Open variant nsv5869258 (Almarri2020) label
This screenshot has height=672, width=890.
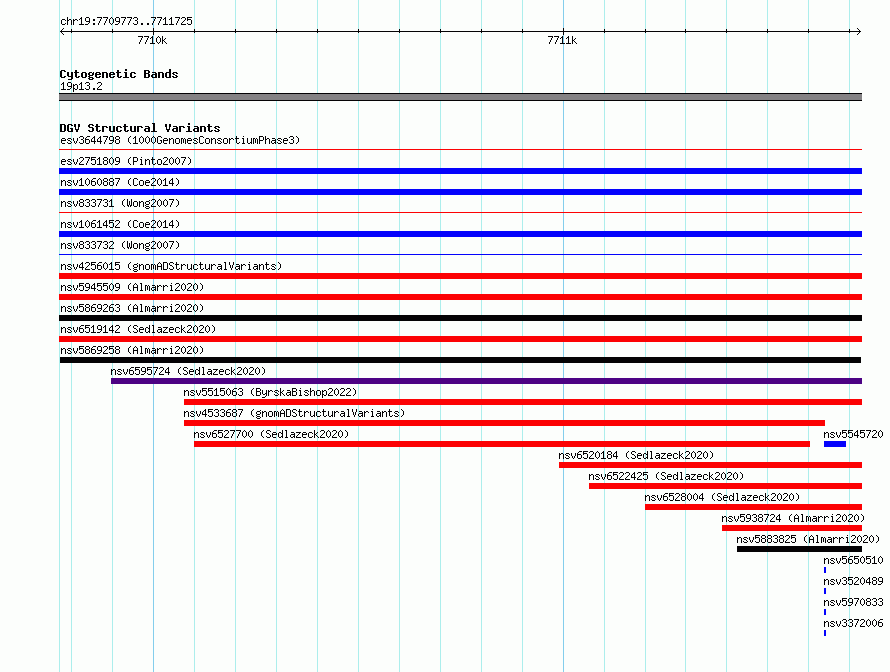point(132,350)
